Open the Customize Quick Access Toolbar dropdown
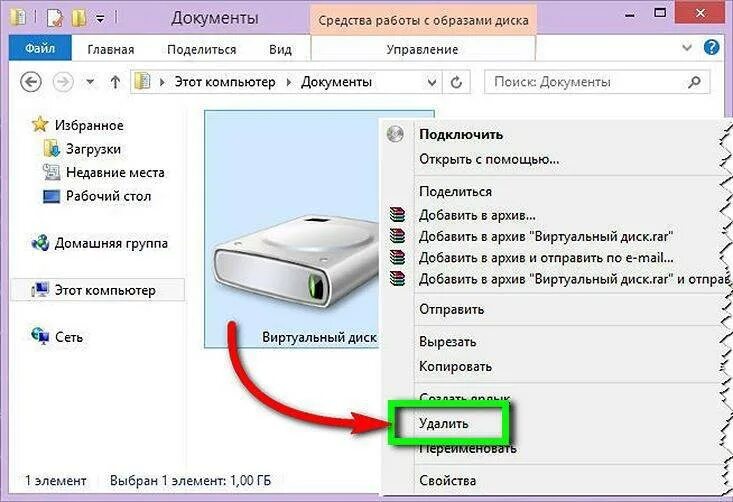 point(100,19)
